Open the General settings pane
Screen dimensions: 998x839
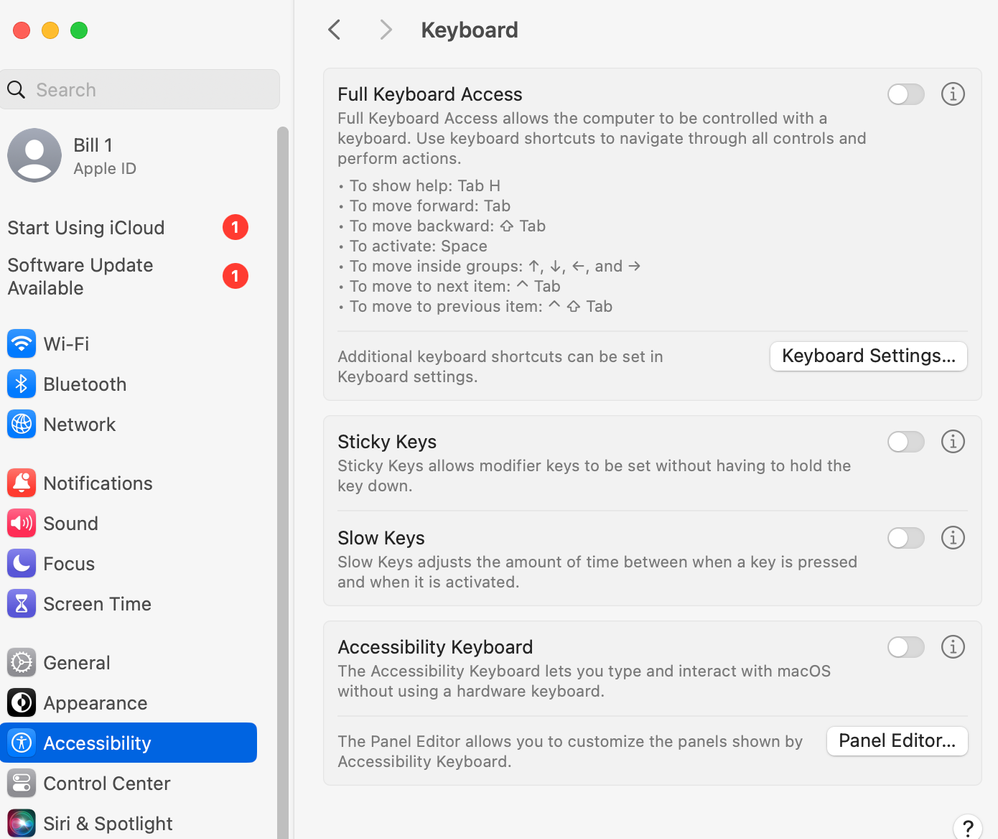click(x=76, y=663)
